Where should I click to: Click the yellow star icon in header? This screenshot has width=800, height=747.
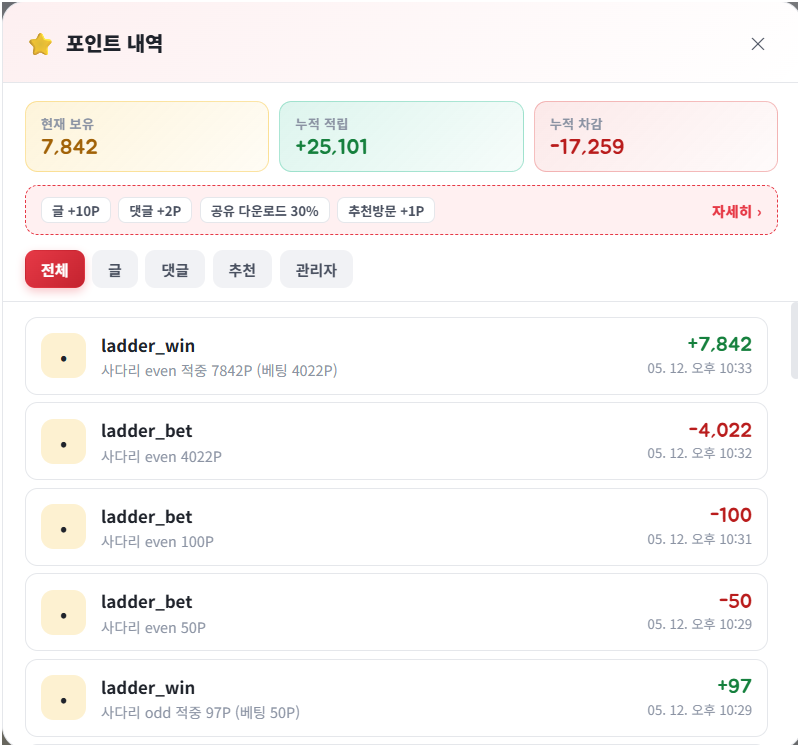pyautogui.click(x=40, y=44)
